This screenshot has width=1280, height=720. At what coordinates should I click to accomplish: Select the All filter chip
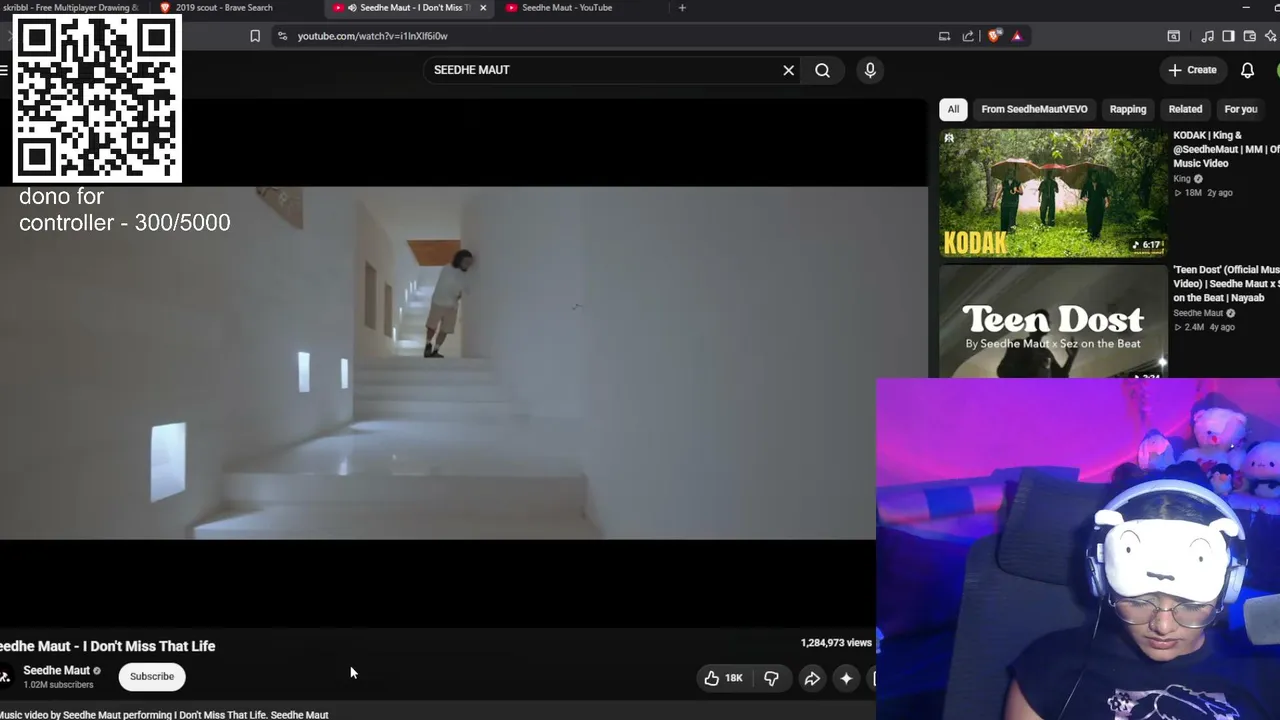tap(953, 109)
